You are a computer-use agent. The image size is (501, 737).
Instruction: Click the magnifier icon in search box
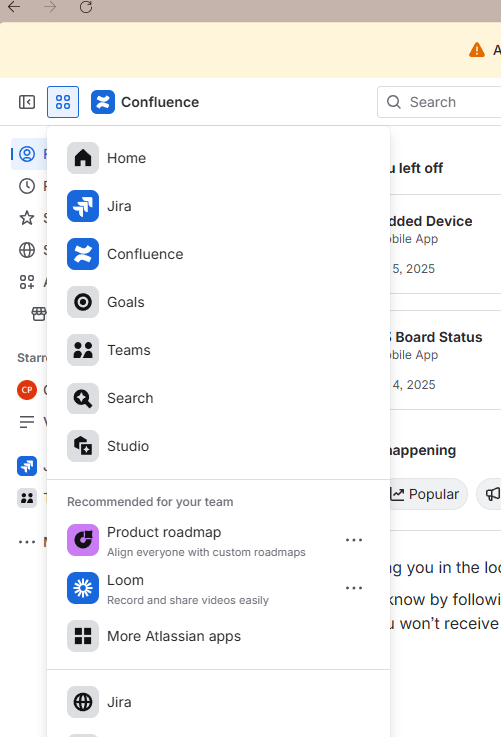click(394, 102)
